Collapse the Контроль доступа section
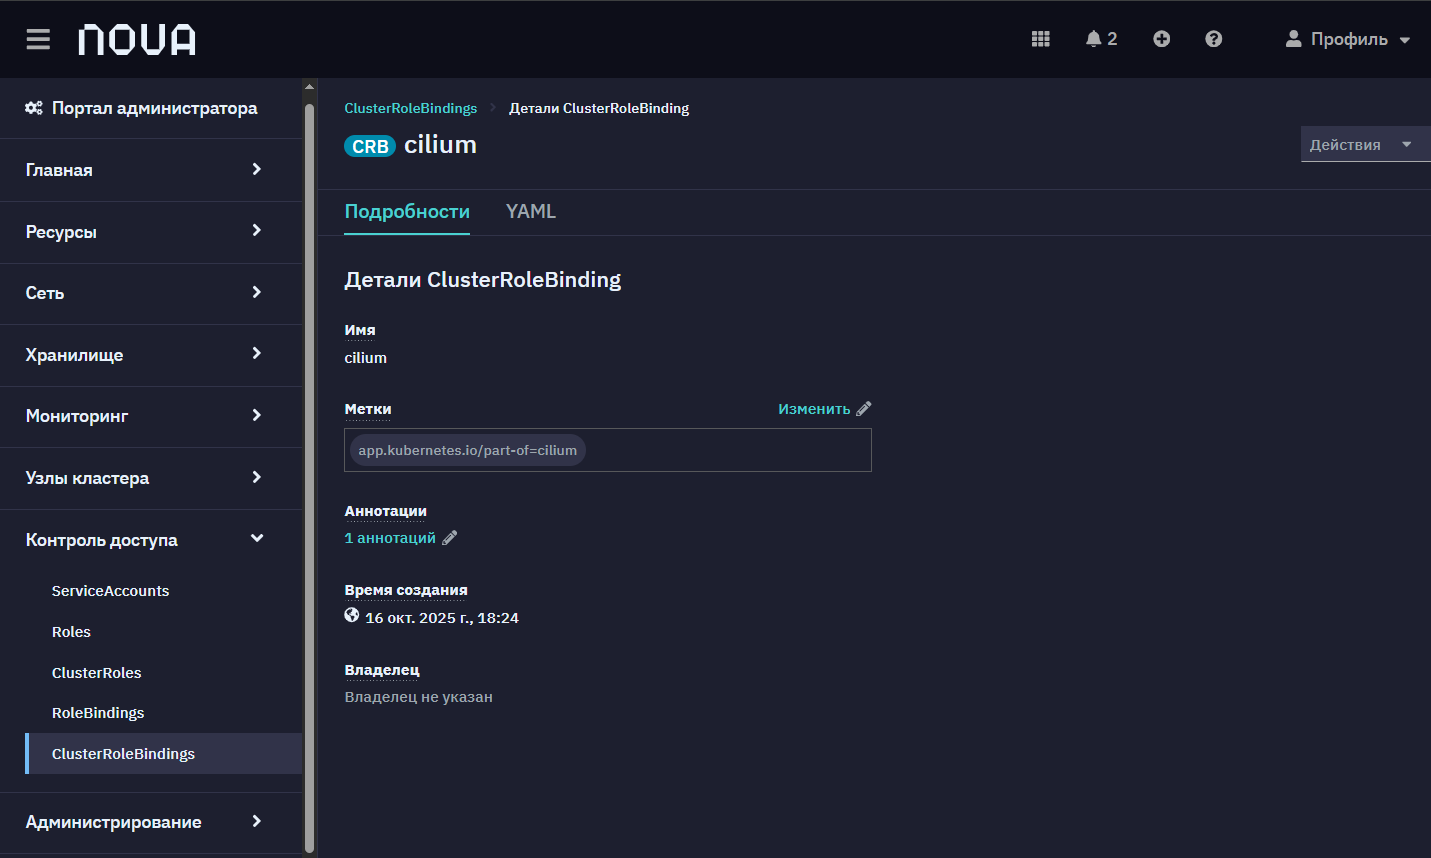The width and height of the screenshot is (1431, 858). point(151,540)
